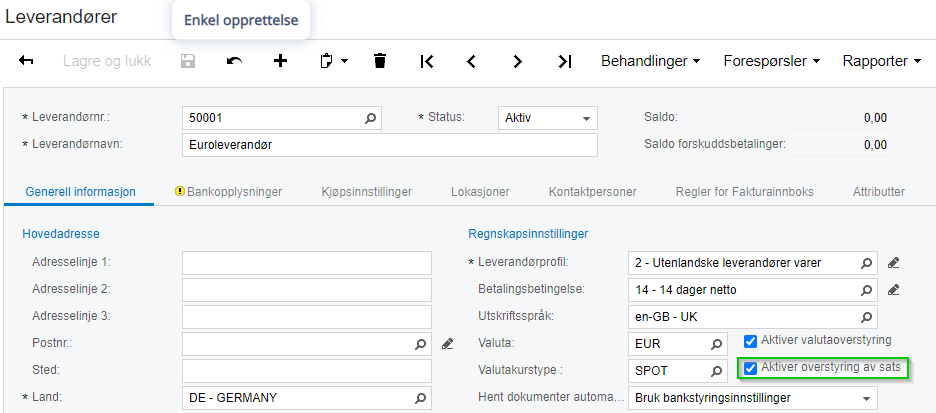Click warning icon on Bankopplysninger tab
Image resolution: width=936 pixels, height=413 pixels.
[x=180, y=192]
